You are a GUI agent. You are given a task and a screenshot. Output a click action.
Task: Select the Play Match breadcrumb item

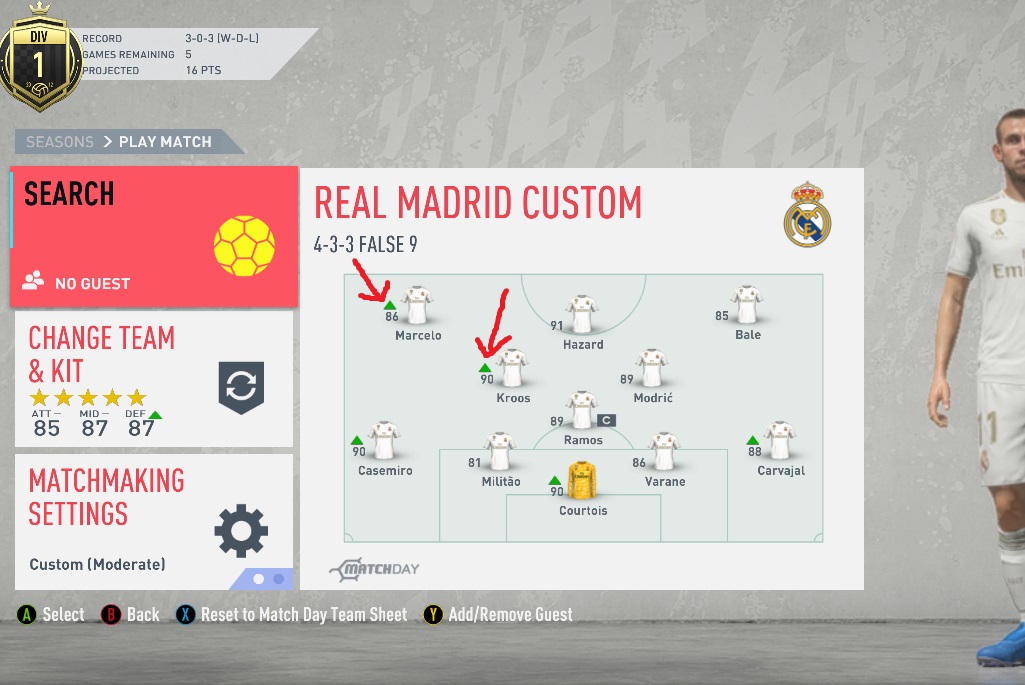[165, 142]
